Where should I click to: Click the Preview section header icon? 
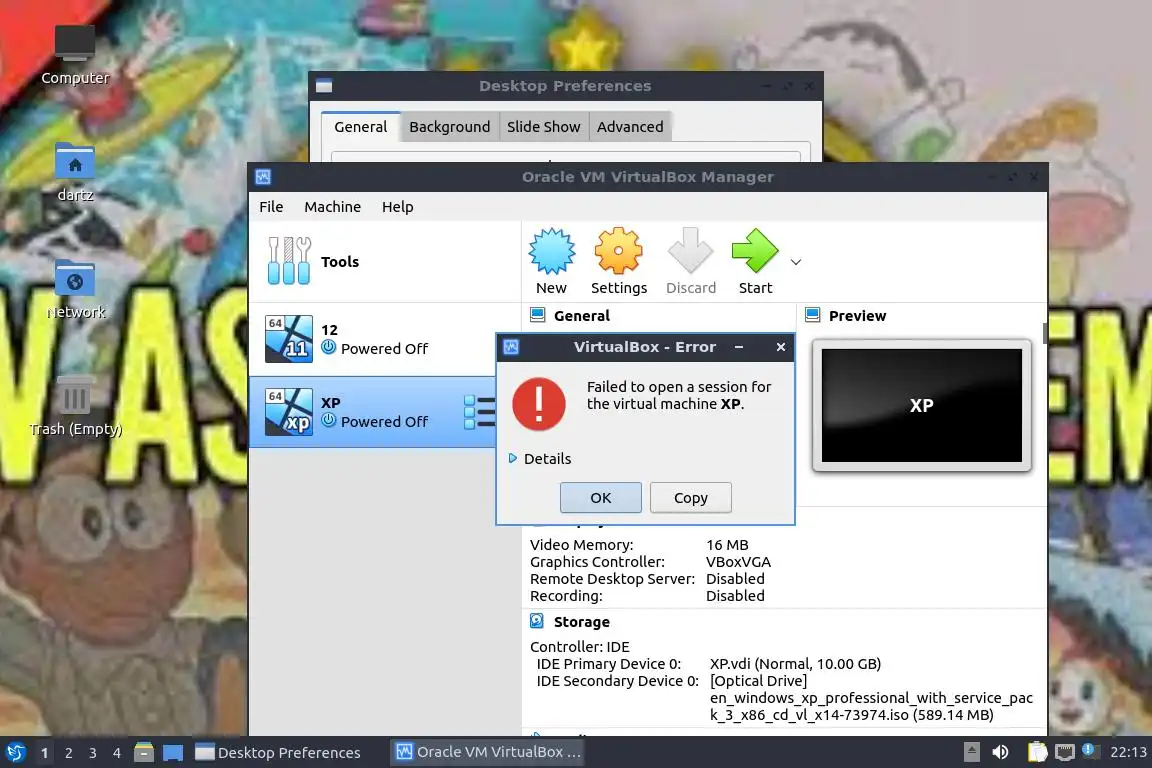[x=813, y=315]
